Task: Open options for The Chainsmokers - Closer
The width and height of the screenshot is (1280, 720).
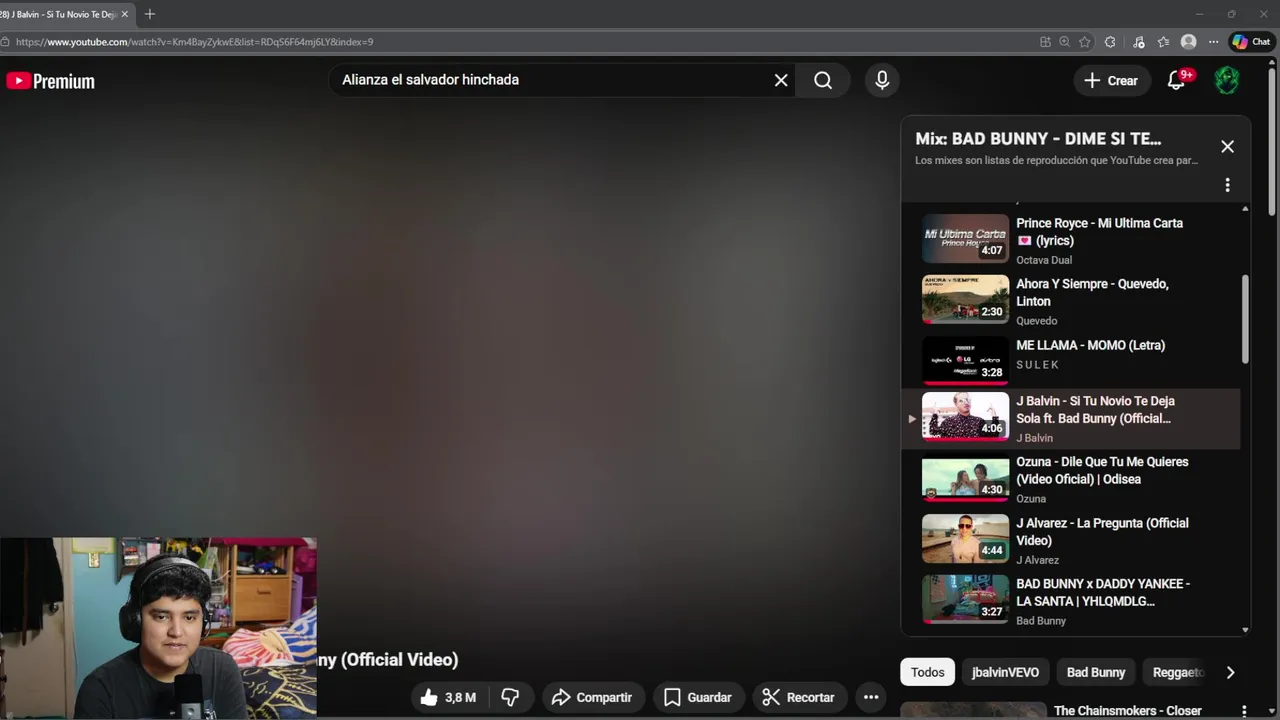Action: pos(1244,711)
